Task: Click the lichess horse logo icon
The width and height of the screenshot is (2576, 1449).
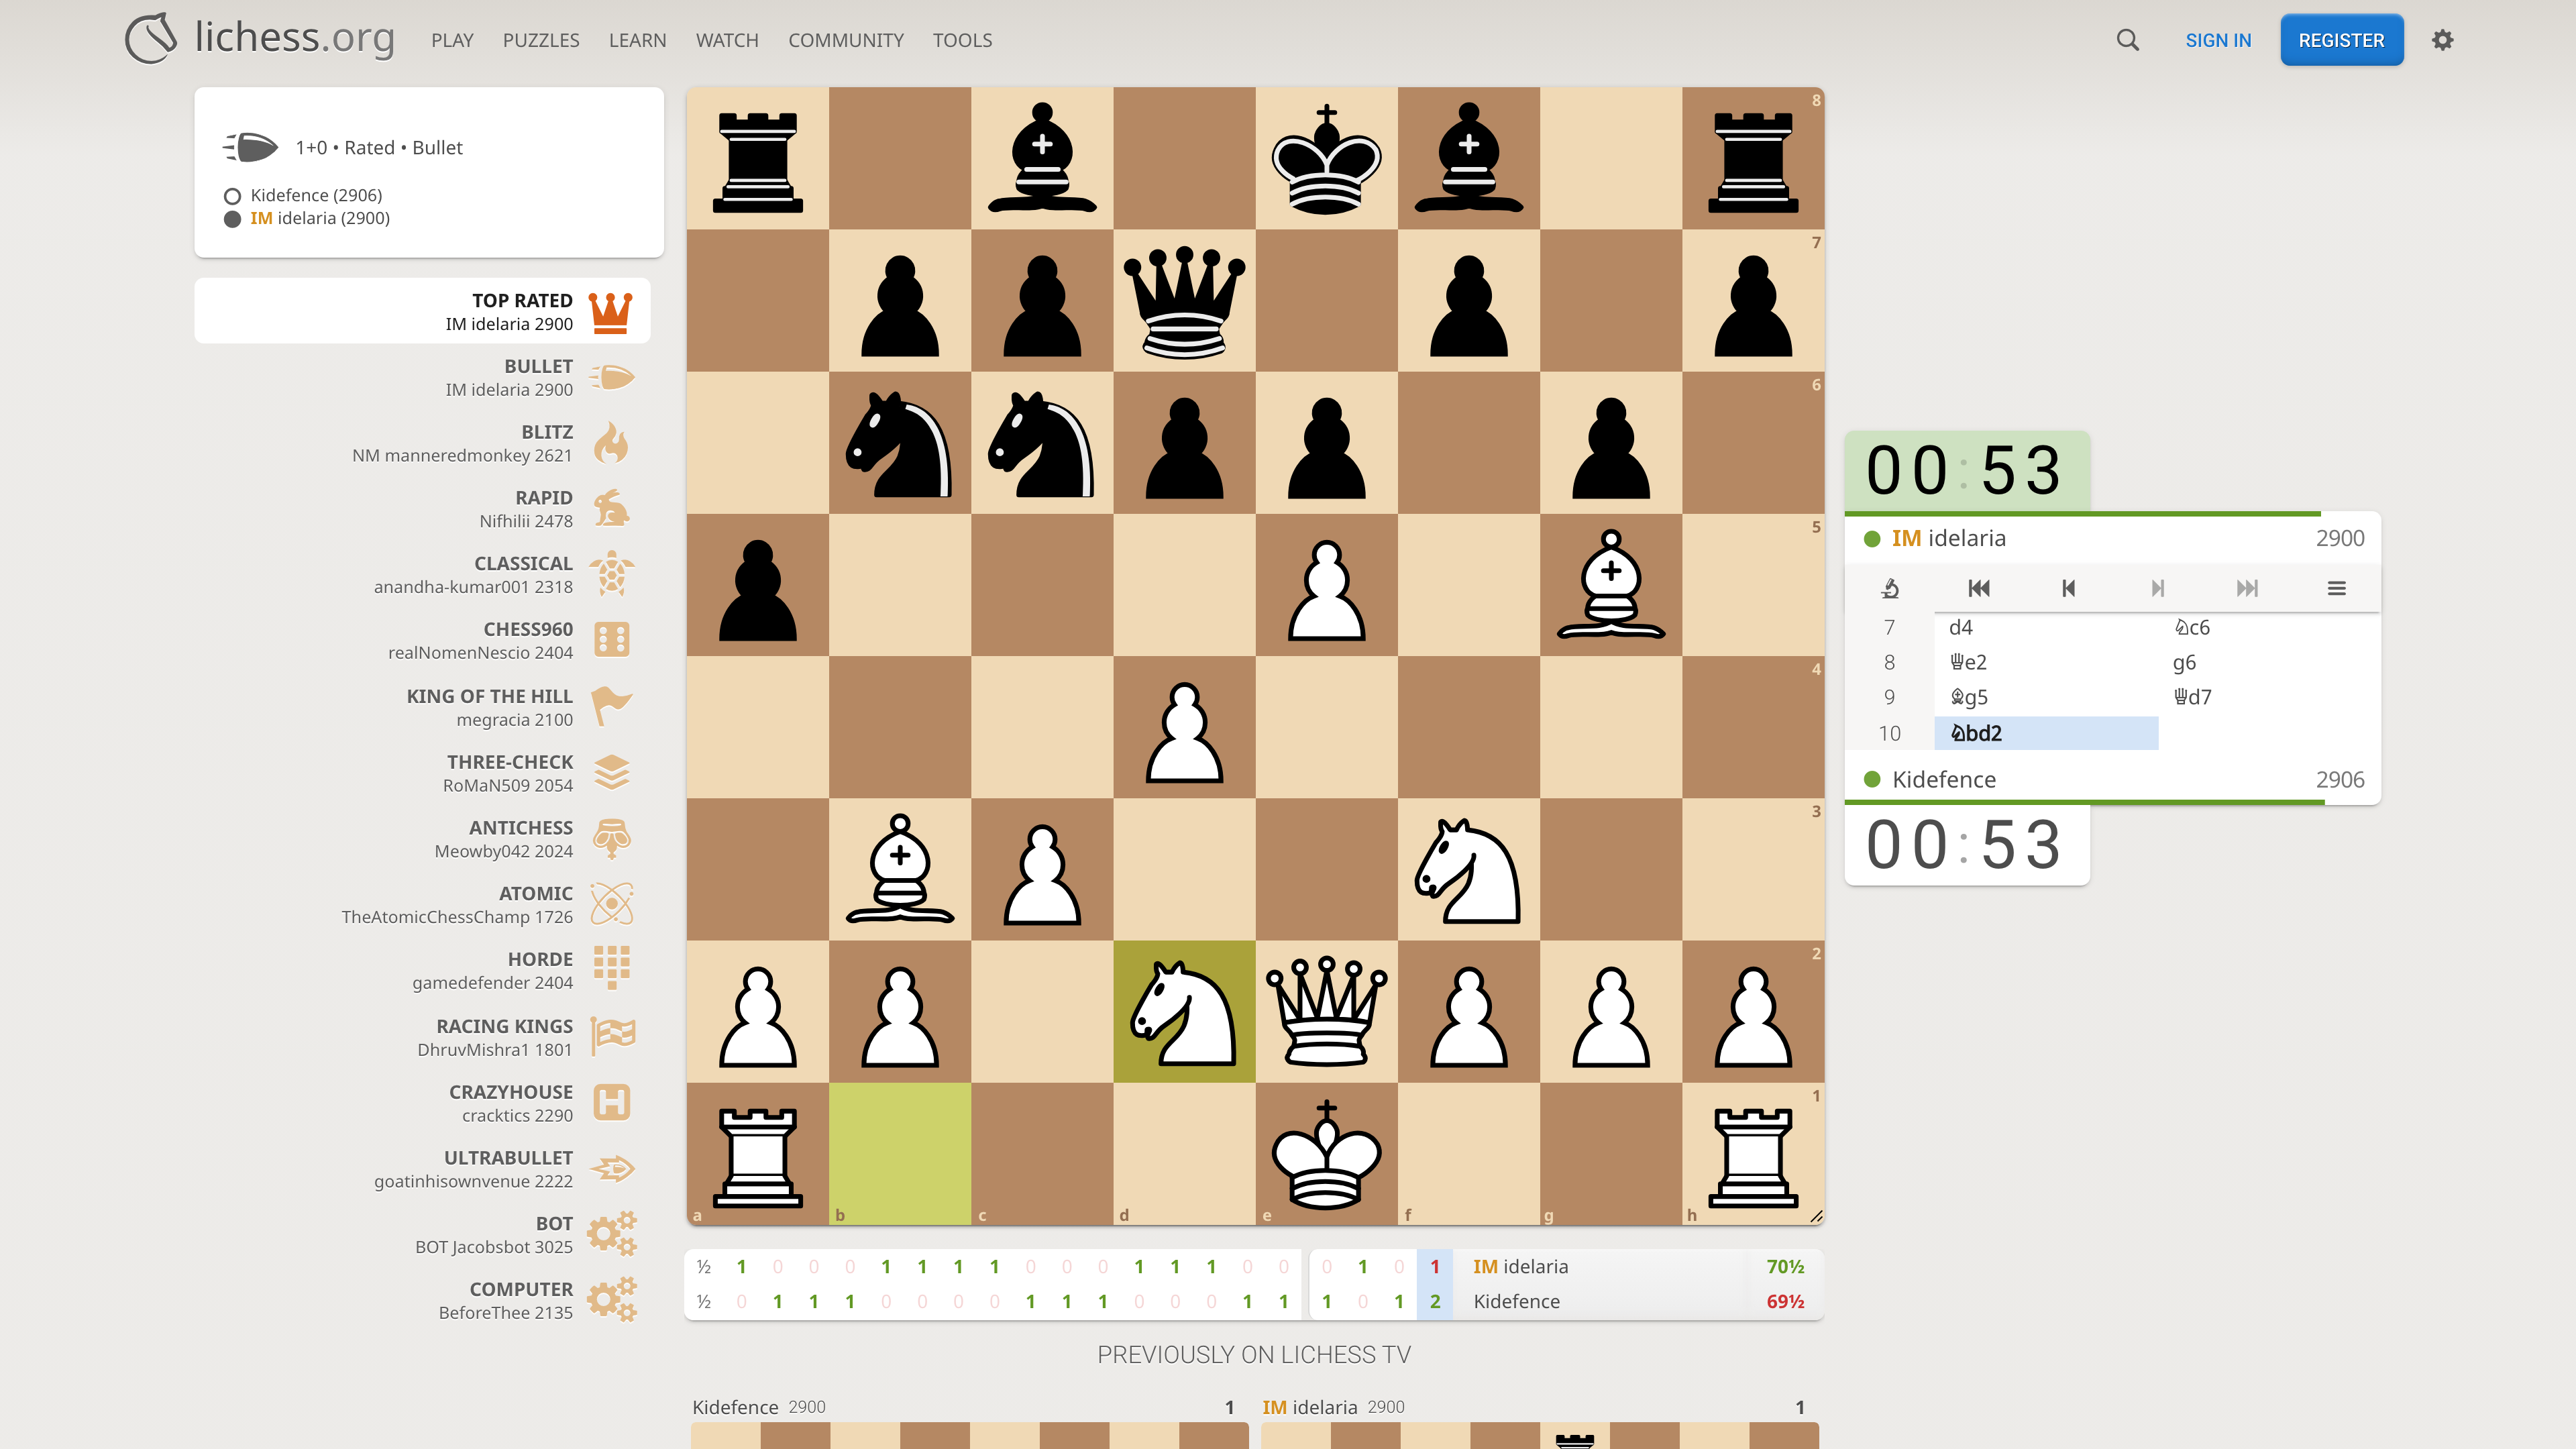Action: pyautogui.click(x=151, y=38)
